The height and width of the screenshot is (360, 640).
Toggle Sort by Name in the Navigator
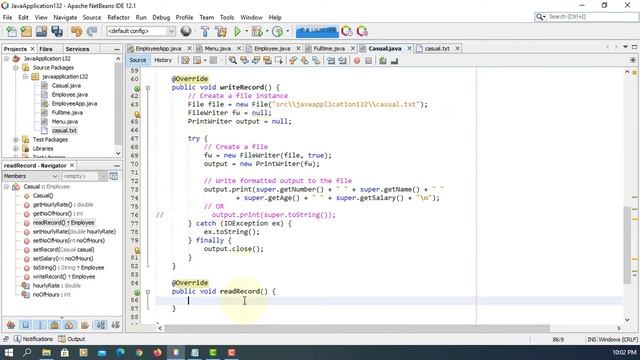[x=101, y=325]
